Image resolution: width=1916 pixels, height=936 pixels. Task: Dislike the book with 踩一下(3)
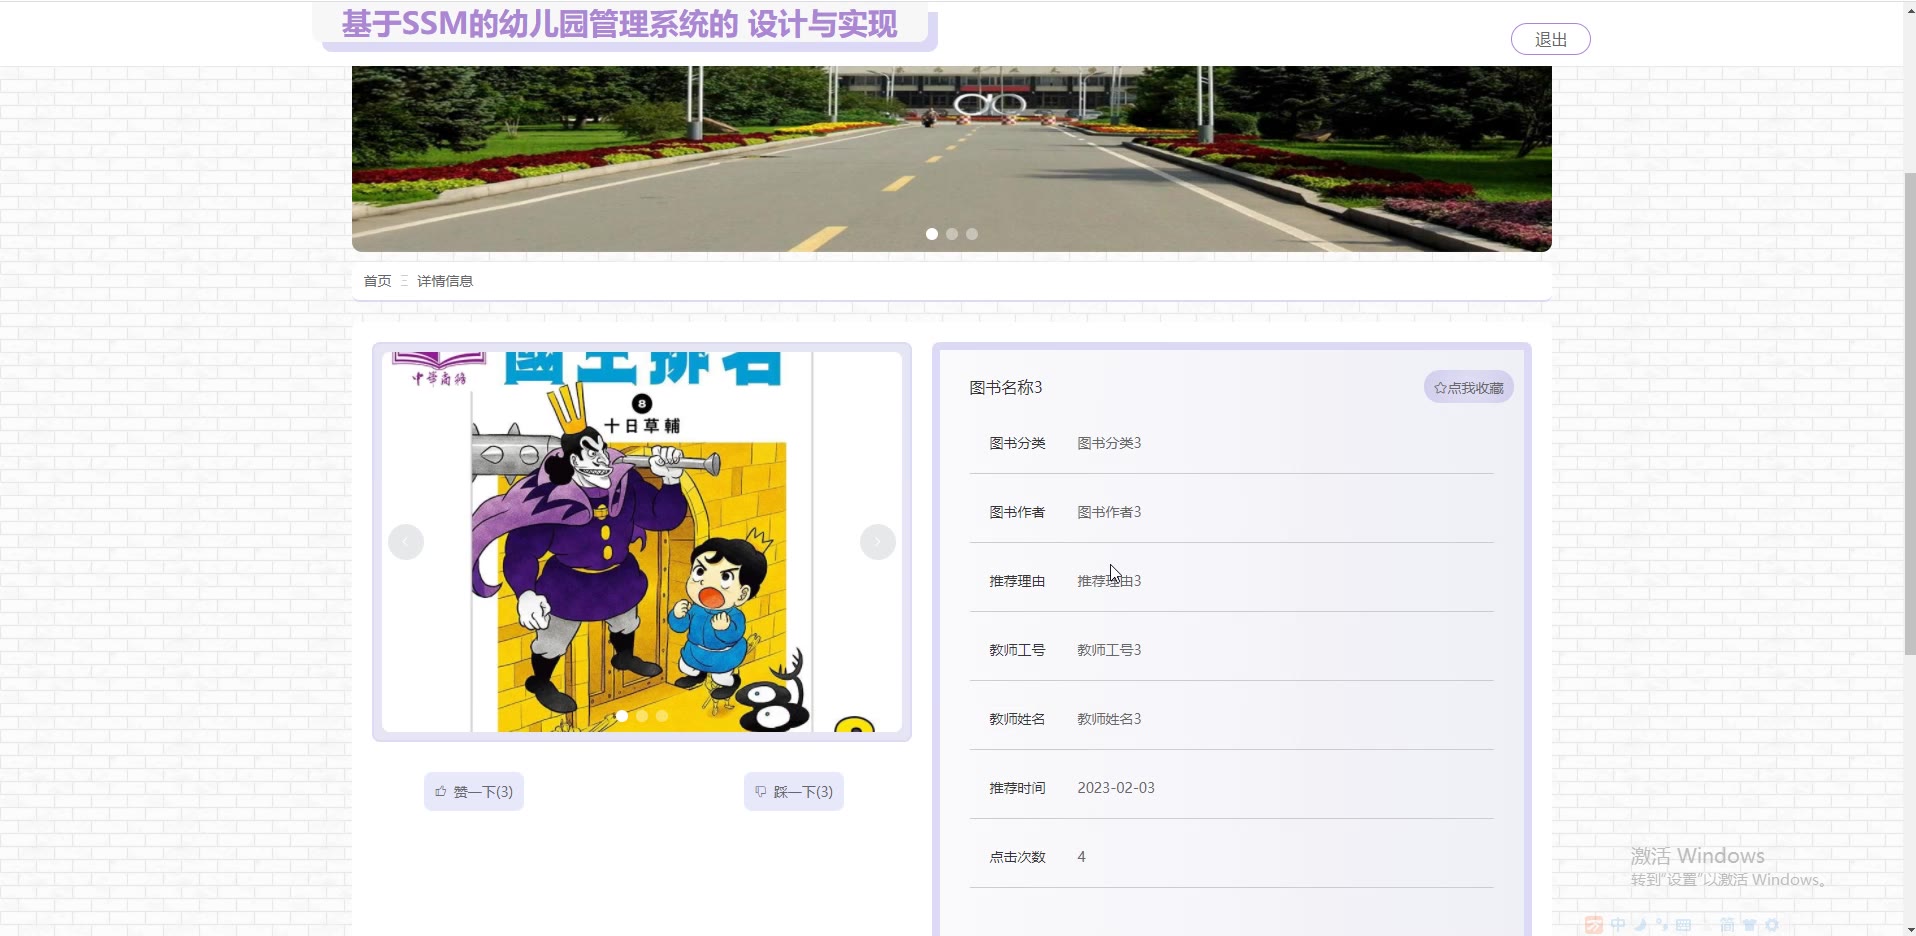click(794, 792)
